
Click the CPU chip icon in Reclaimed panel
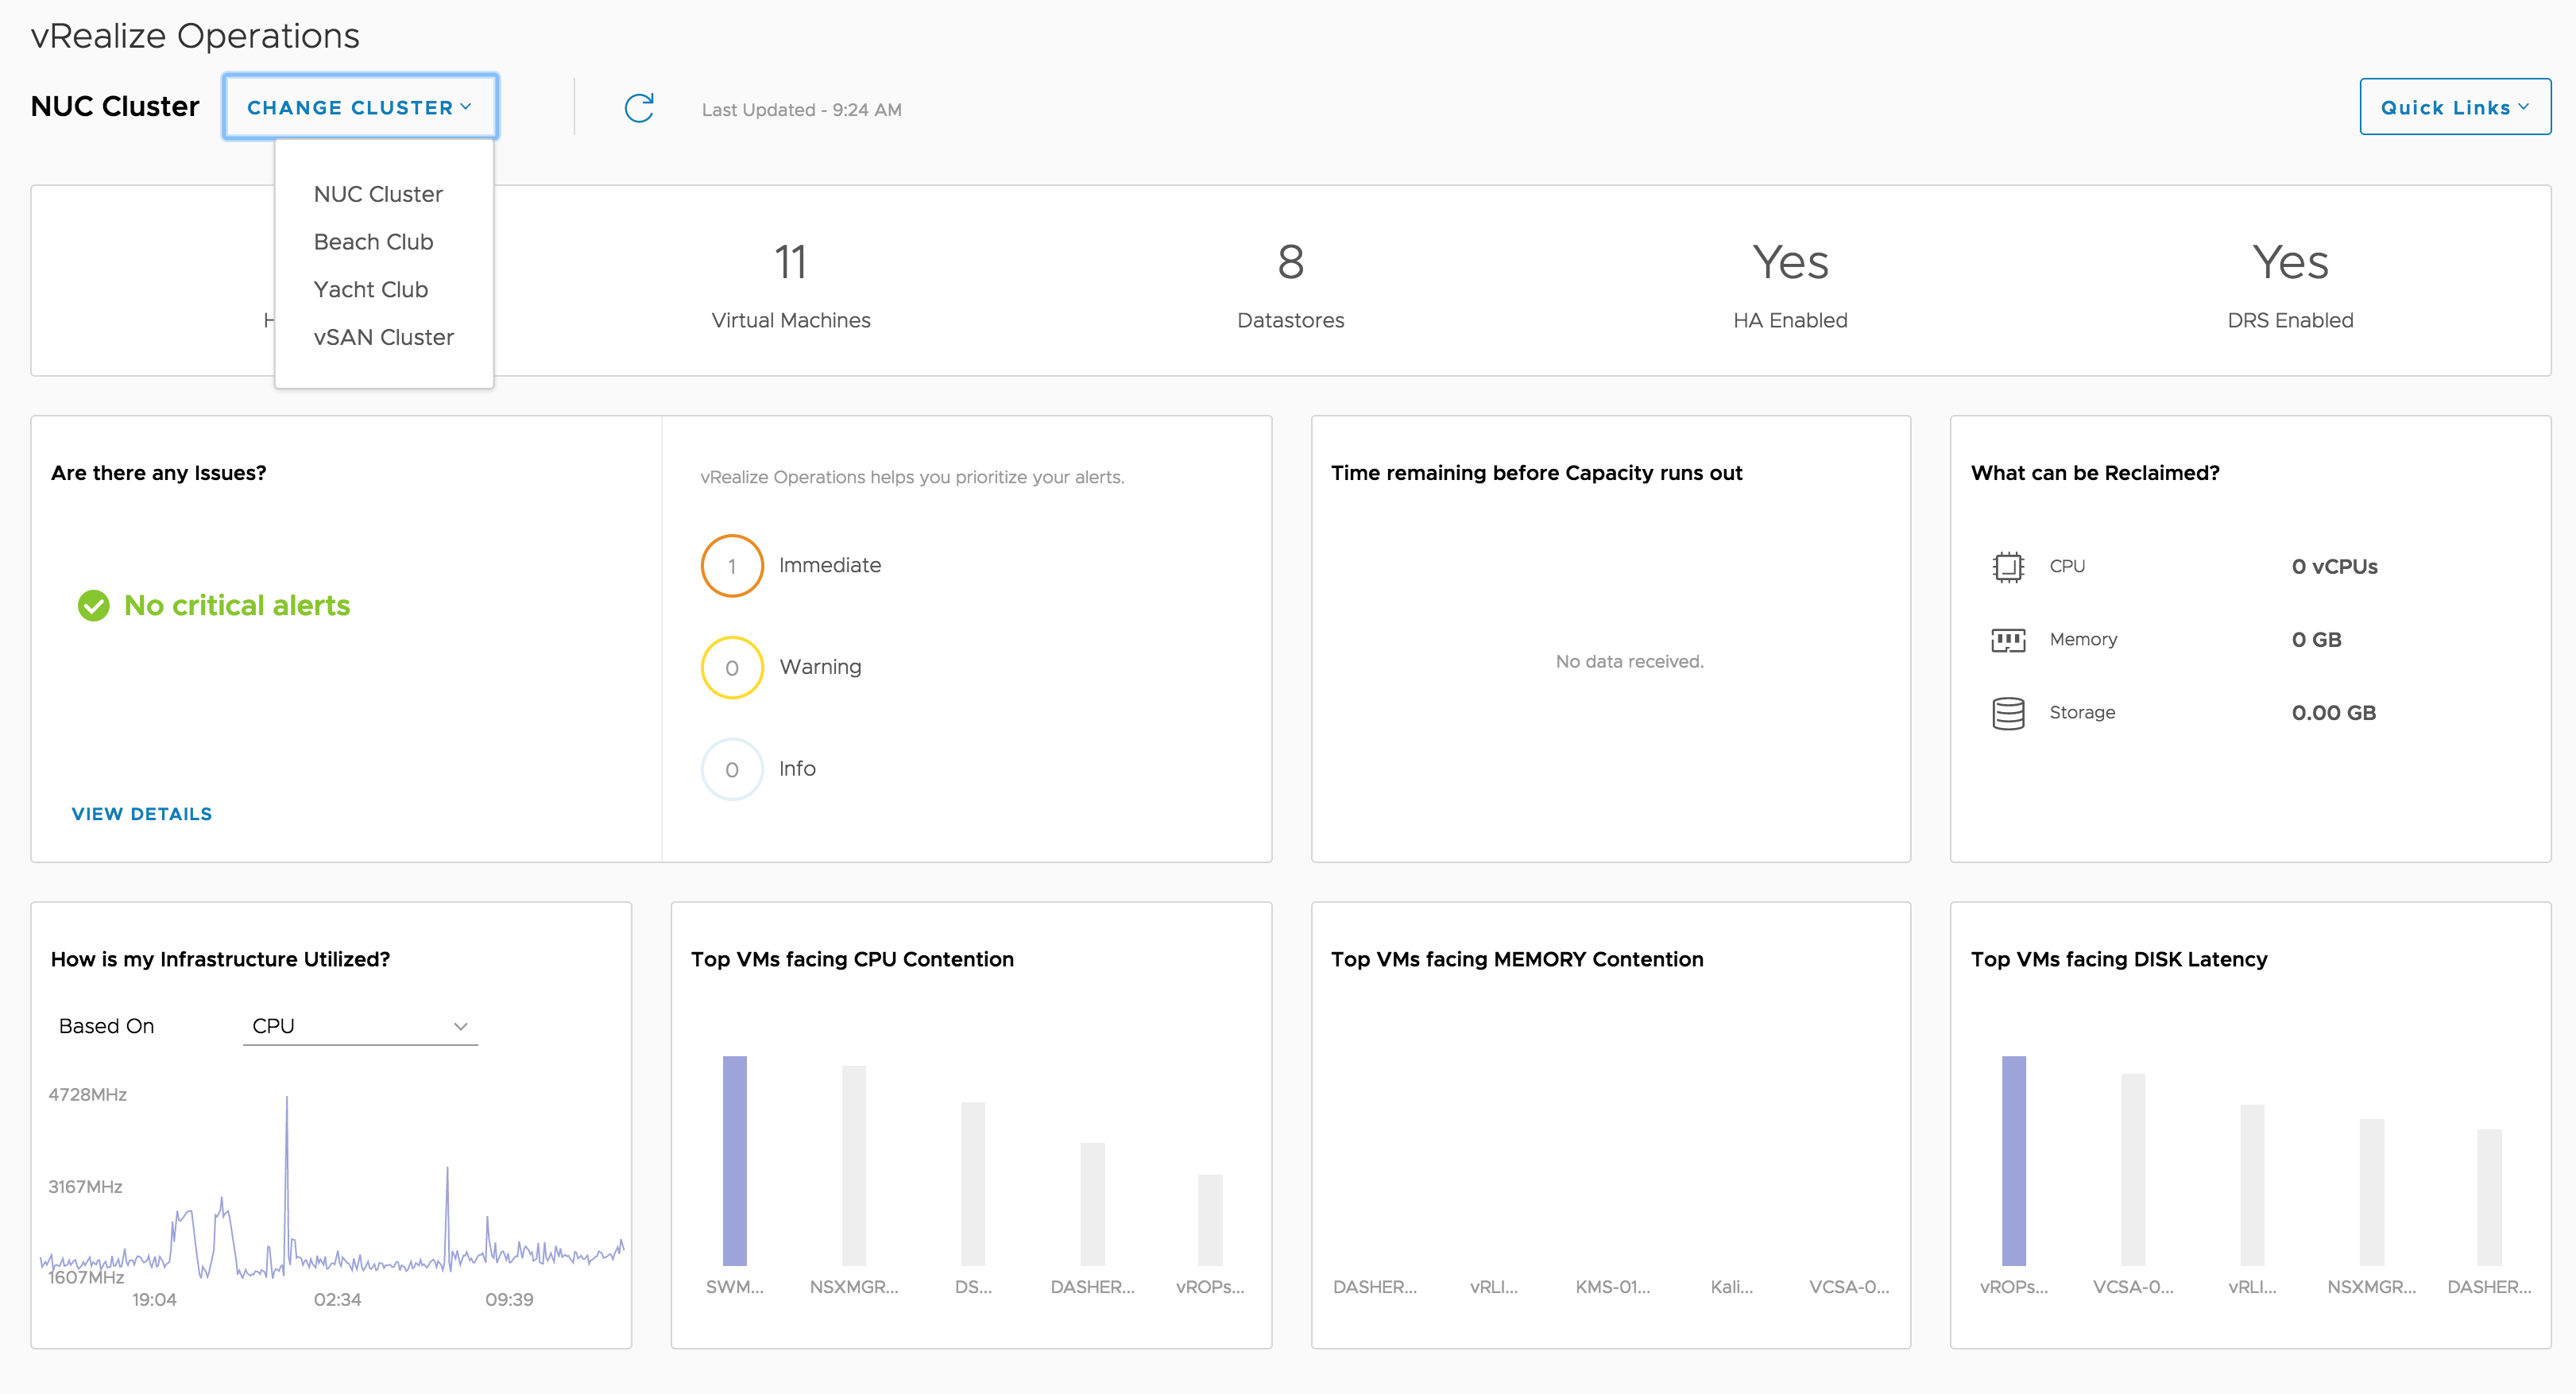(x=2008, y=566)
